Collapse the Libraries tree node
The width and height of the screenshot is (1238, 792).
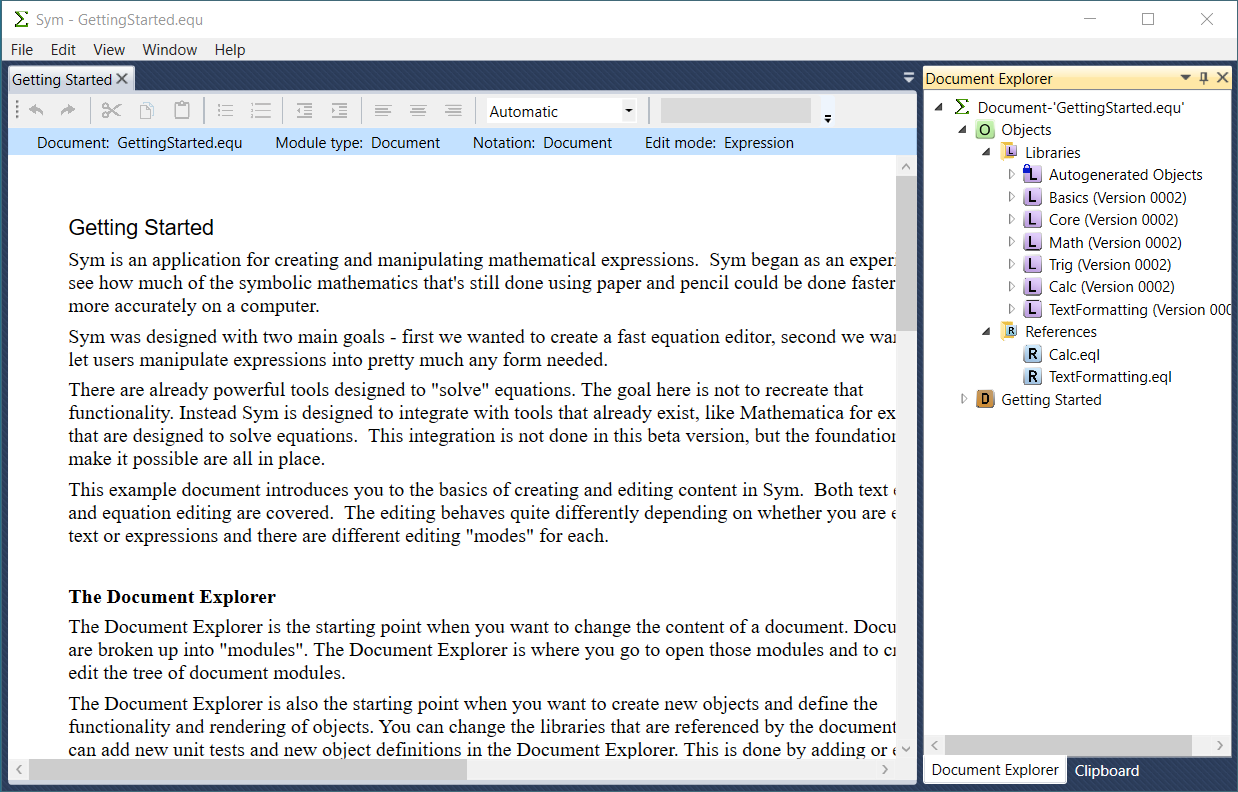point(986,152)
